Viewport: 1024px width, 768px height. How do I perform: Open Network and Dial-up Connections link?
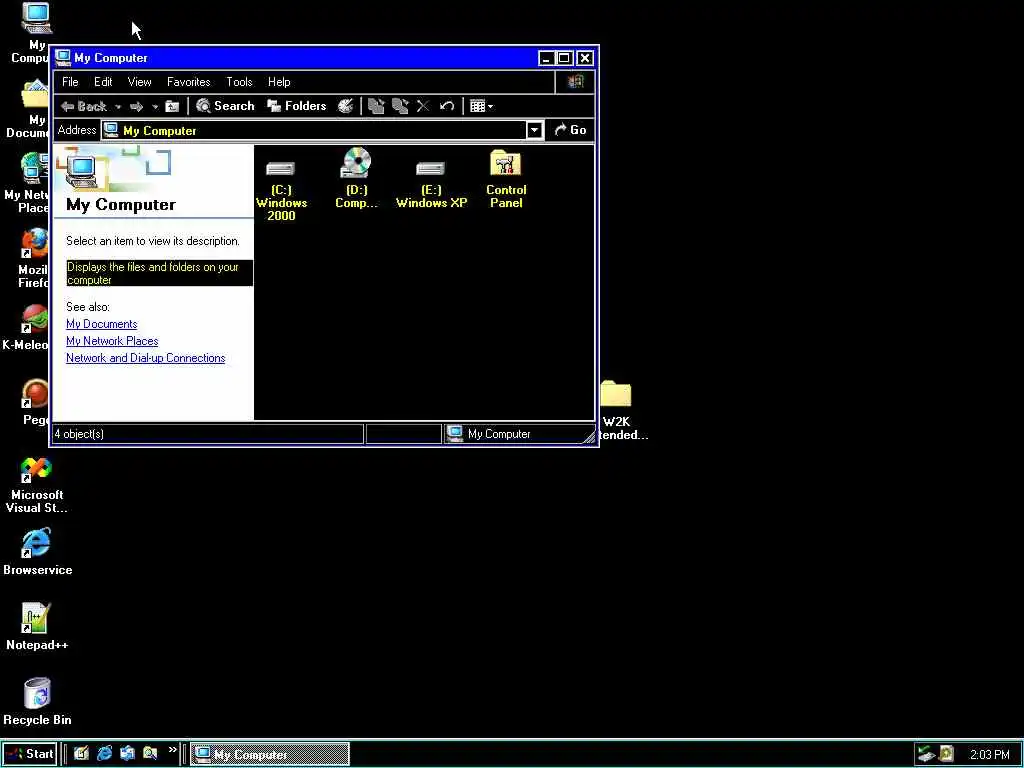tap(146, 358)
